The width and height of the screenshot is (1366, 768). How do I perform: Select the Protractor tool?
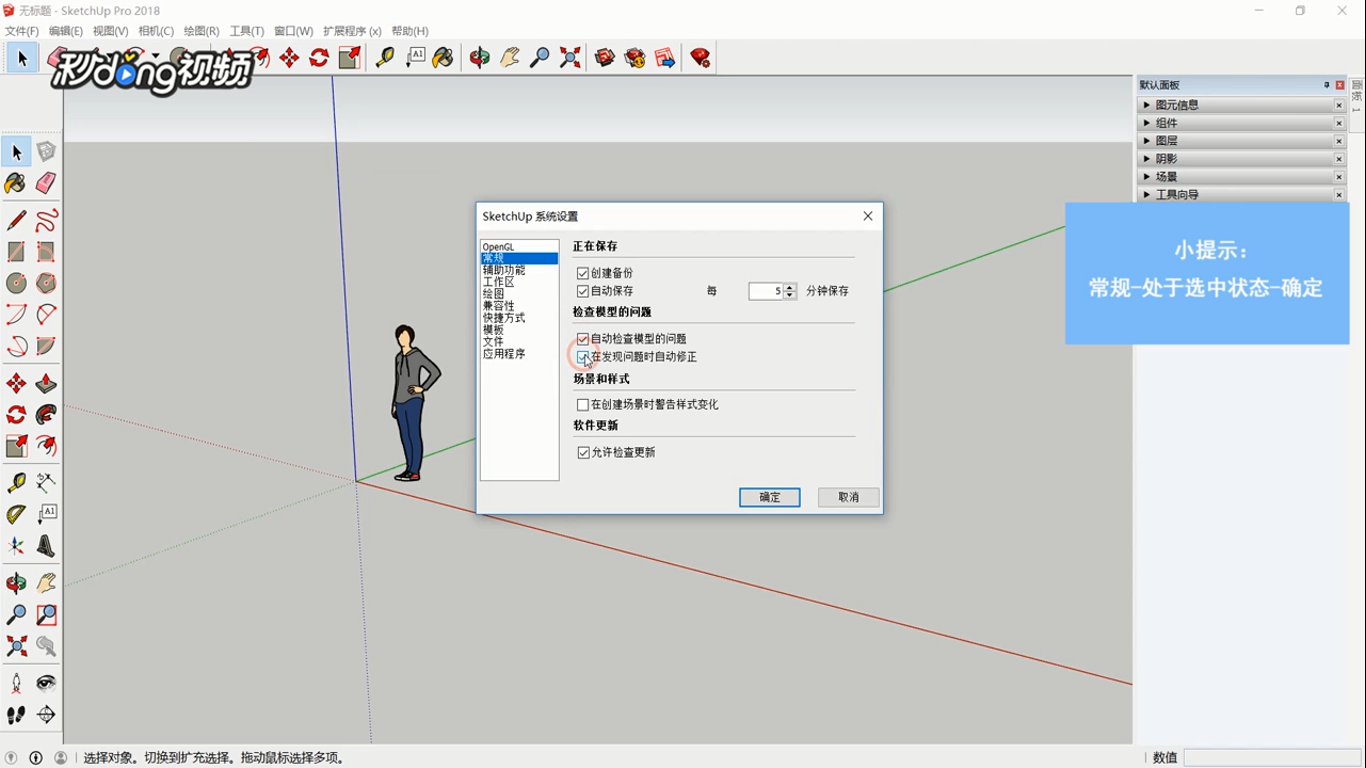16,514
